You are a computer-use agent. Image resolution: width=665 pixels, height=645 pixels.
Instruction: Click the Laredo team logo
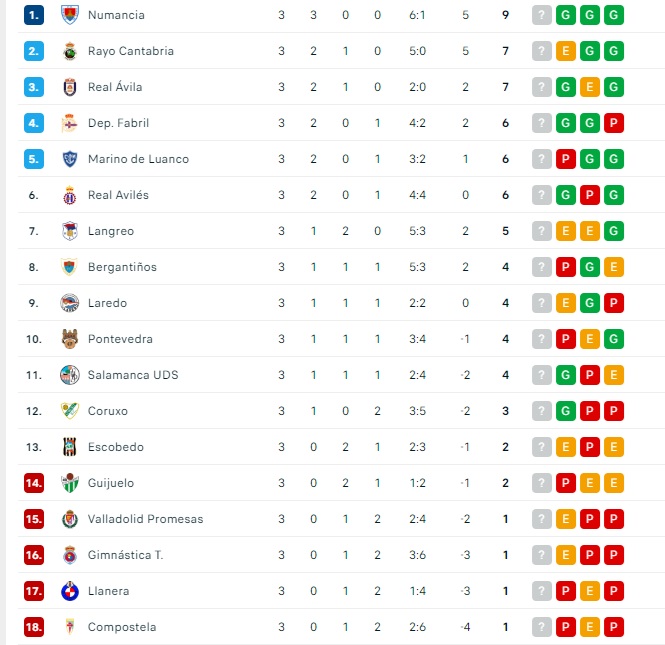click(69, 303)
